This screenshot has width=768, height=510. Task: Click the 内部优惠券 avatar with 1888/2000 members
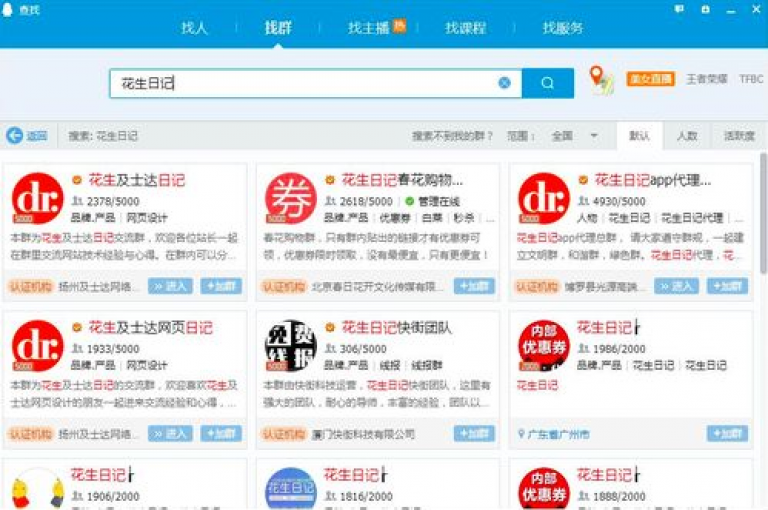(544, 489)
